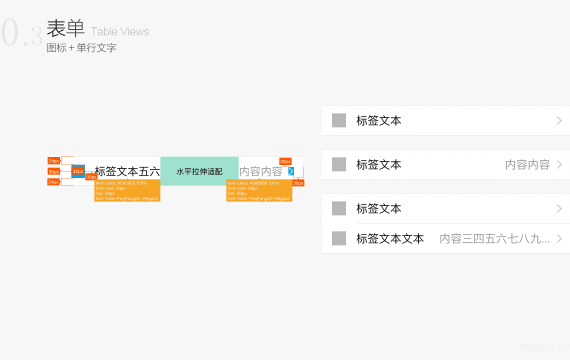Select the teal 水平拉伸适配 block
Viewport: 570px width, 360px height.
point(199,171)
